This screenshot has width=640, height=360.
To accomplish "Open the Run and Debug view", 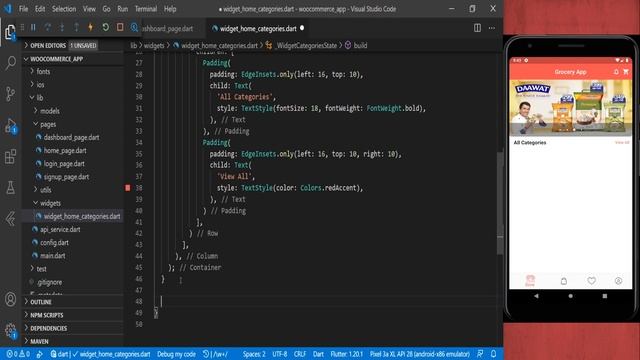I will tap(10, 125).
